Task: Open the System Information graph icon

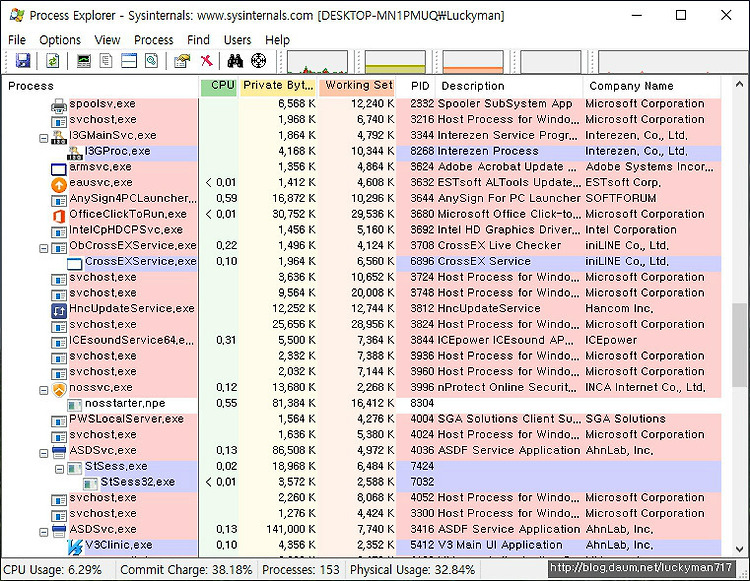Action: click(84, 61)
